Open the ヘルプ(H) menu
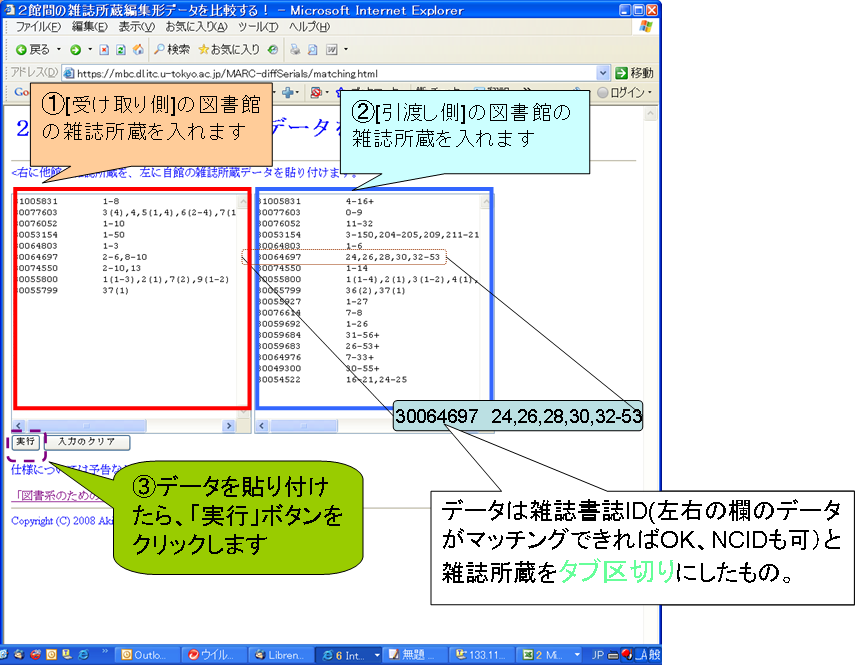The width and height of the screenshot is (855, 665). 309,27
